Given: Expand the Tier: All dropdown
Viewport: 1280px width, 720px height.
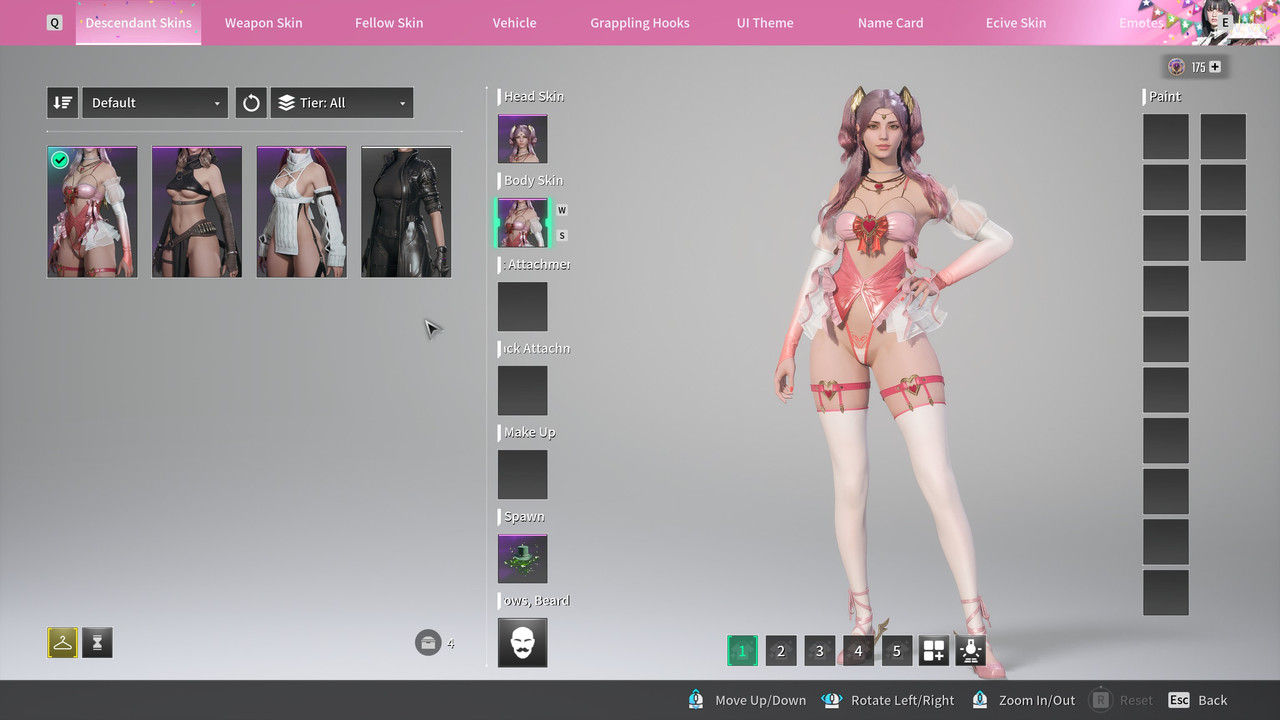Looking at the screenshot, I should pyautogui.click(x=342, y=102).
